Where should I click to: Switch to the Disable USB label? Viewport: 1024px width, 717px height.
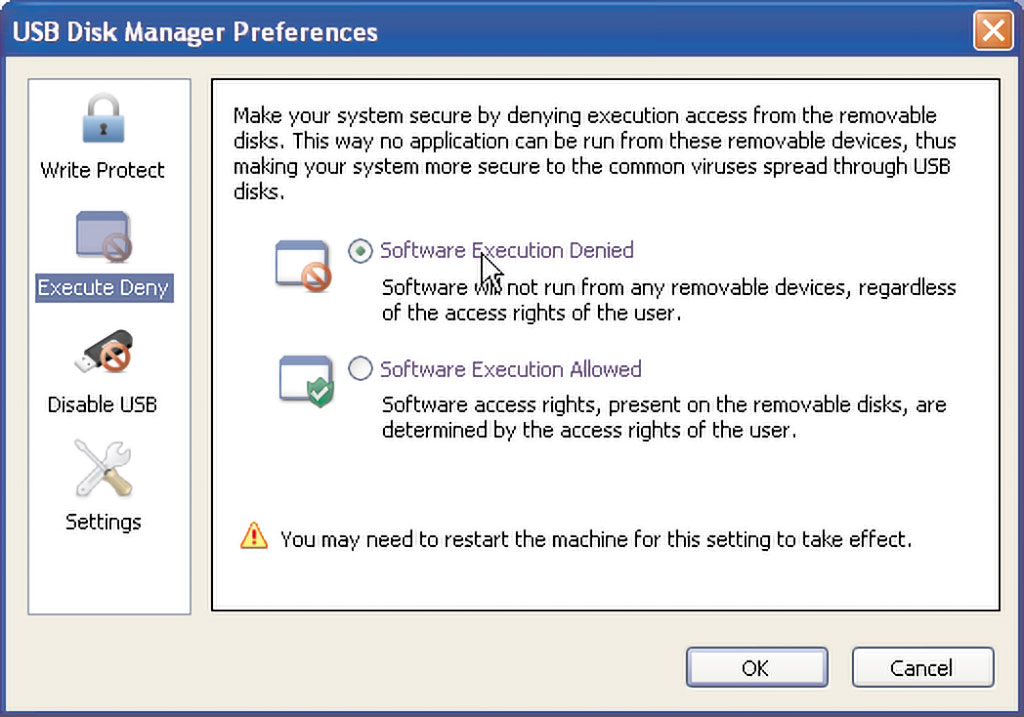(103, 404)
